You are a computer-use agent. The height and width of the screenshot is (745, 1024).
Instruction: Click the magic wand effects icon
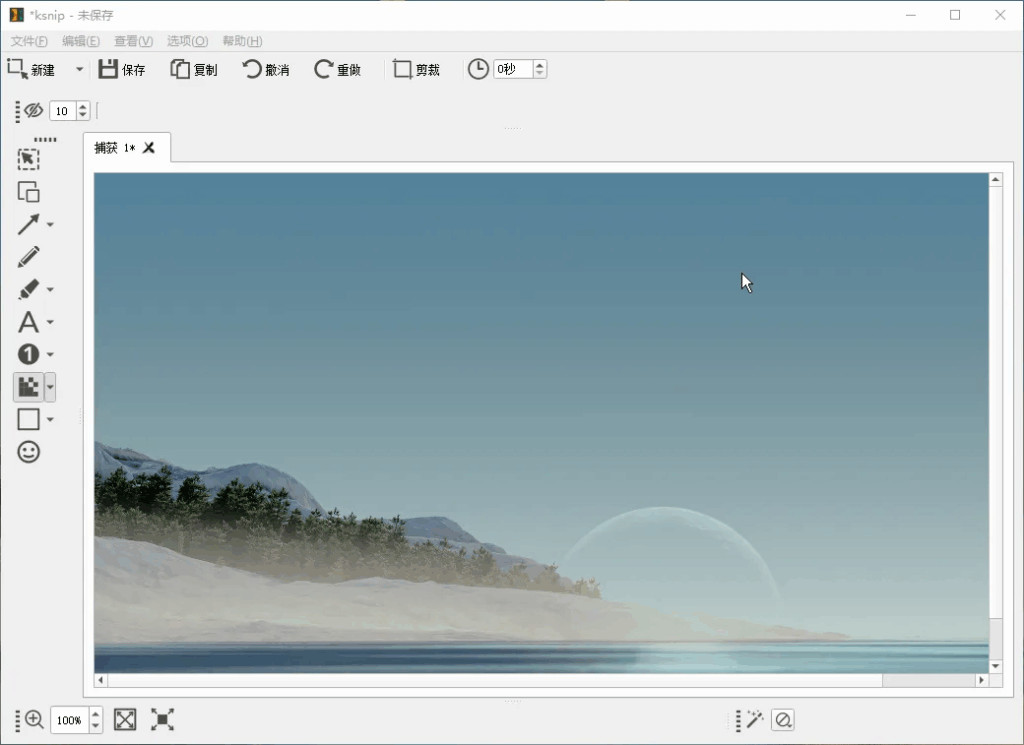click(755, 720)
